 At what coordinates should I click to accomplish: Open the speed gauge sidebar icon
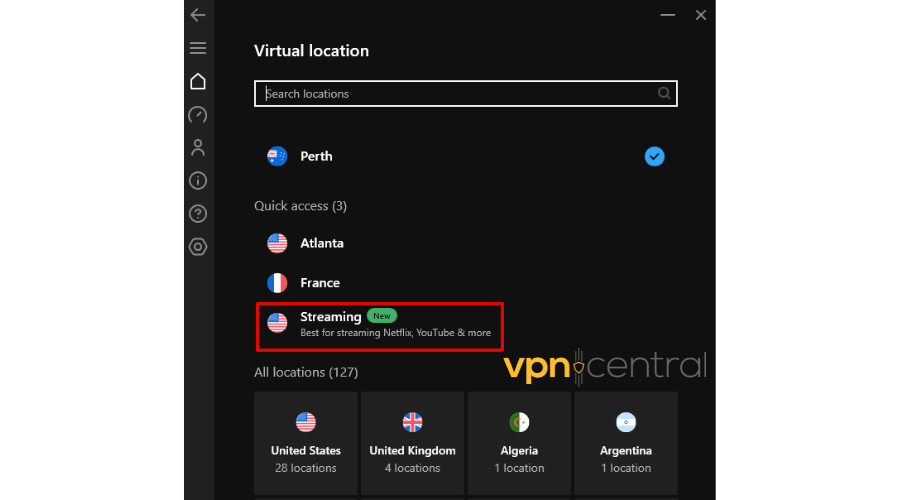(x=198, y=115)
